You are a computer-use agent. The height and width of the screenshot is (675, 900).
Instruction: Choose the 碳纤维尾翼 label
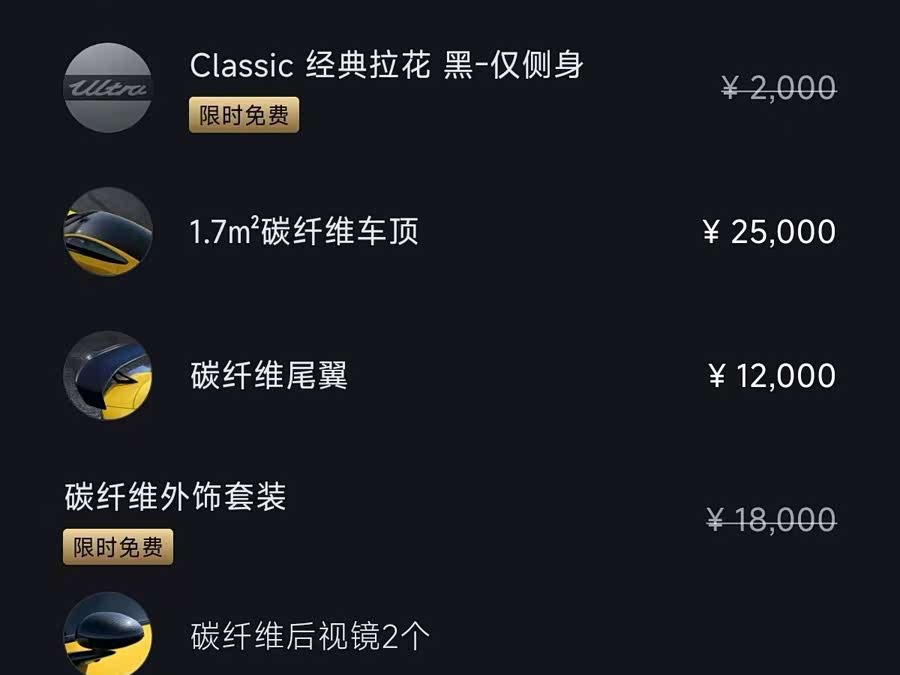(x=269, y=376)
